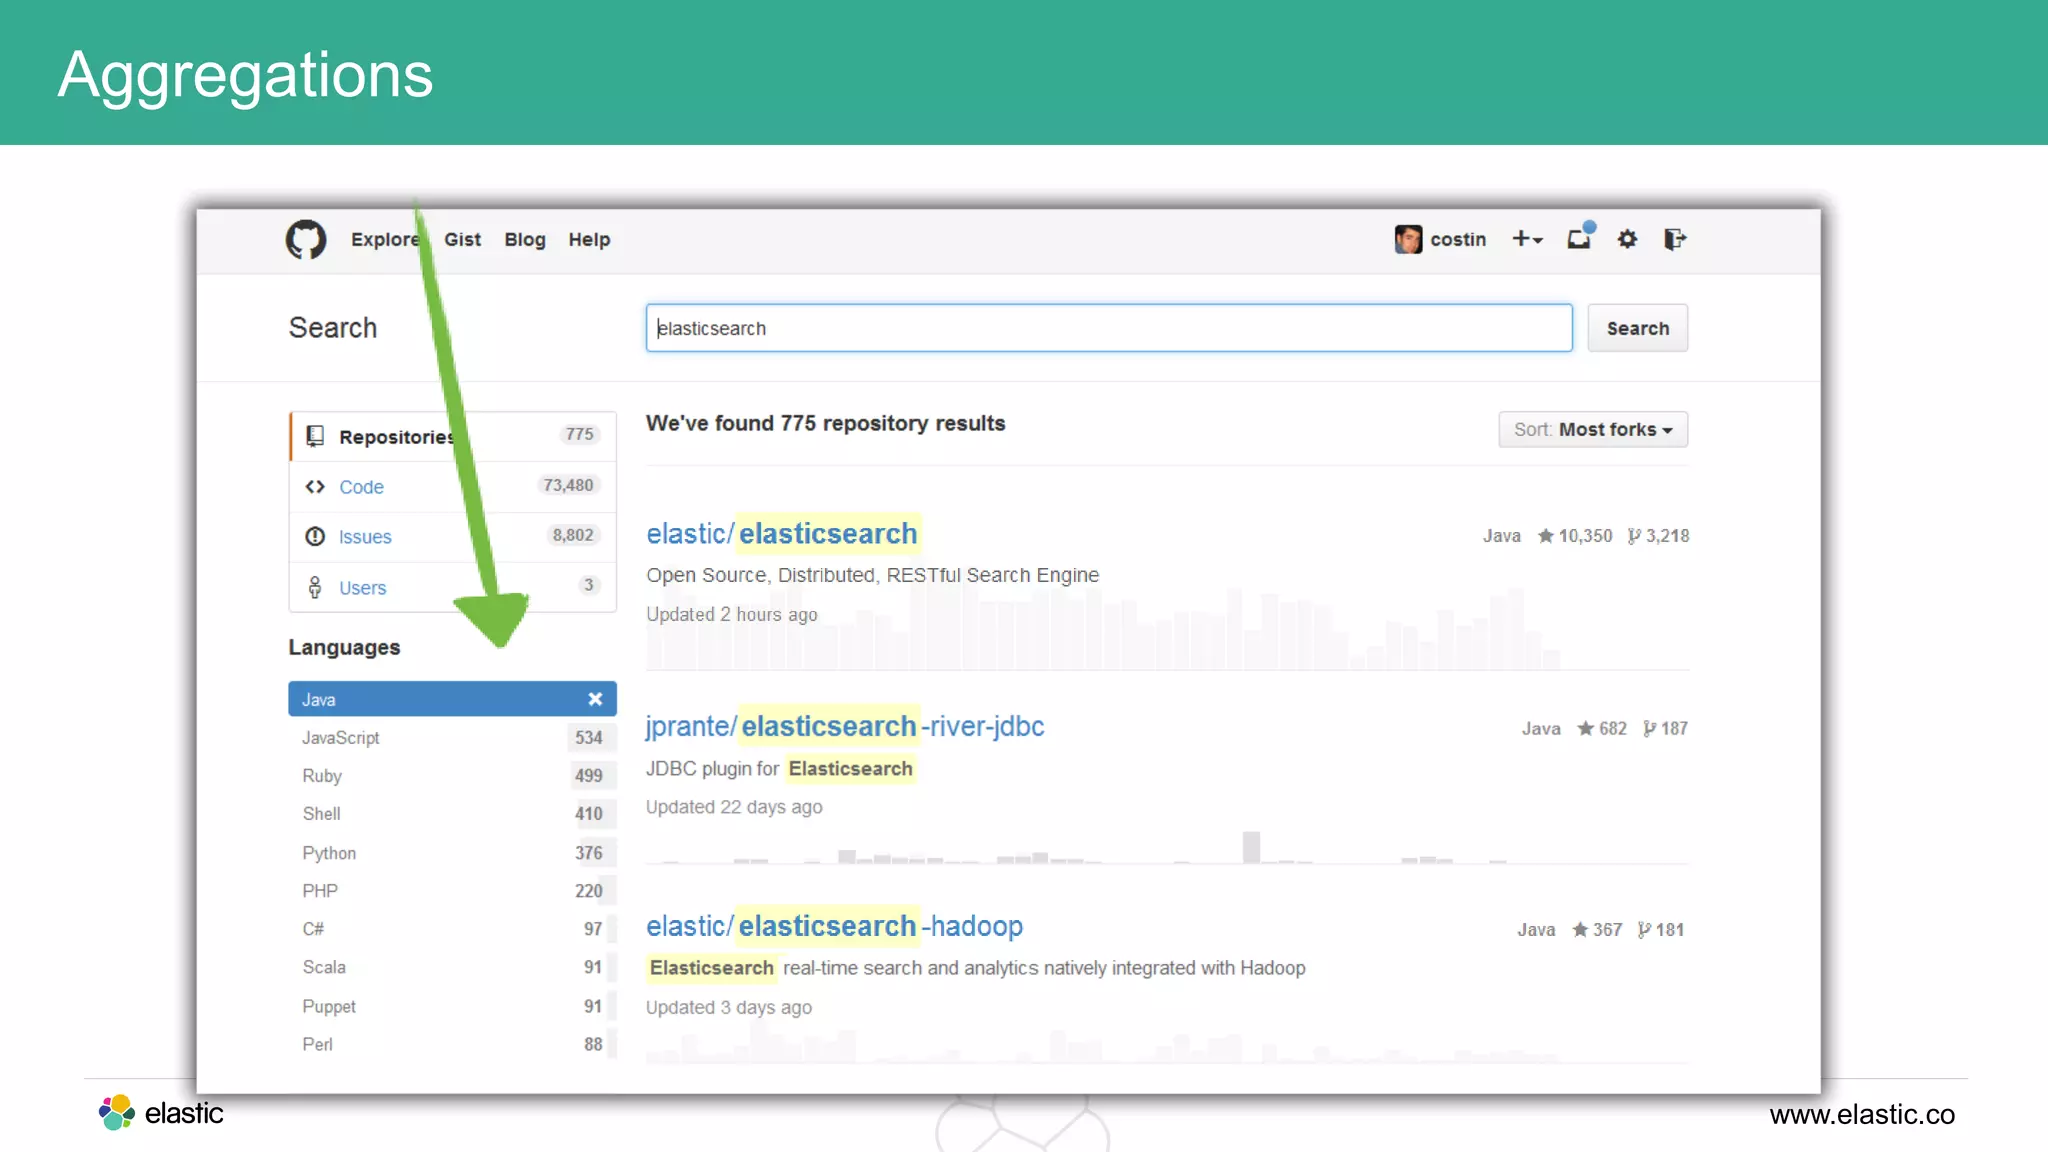Click the elastic logo in footer
This screenshot has height=1152, width=2048.
coord(161,1113)
